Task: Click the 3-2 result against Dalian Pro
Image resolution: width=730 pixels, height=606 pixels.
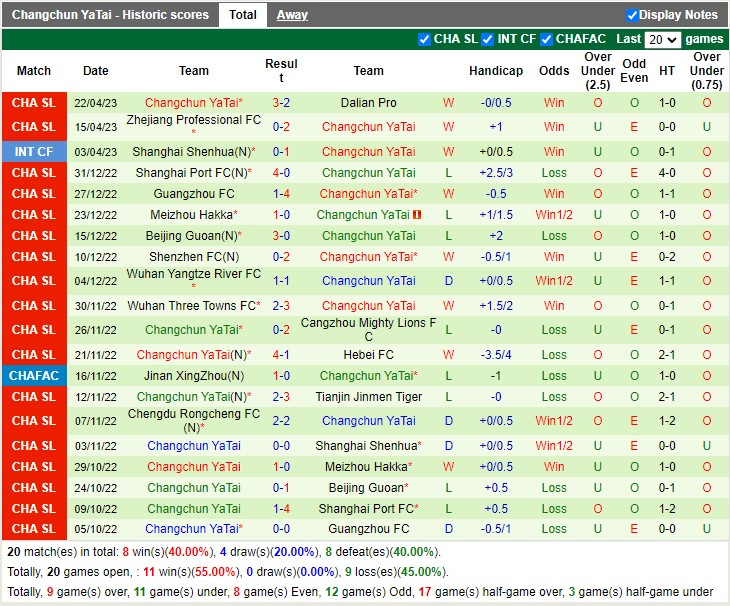Action: coord(281,103)
